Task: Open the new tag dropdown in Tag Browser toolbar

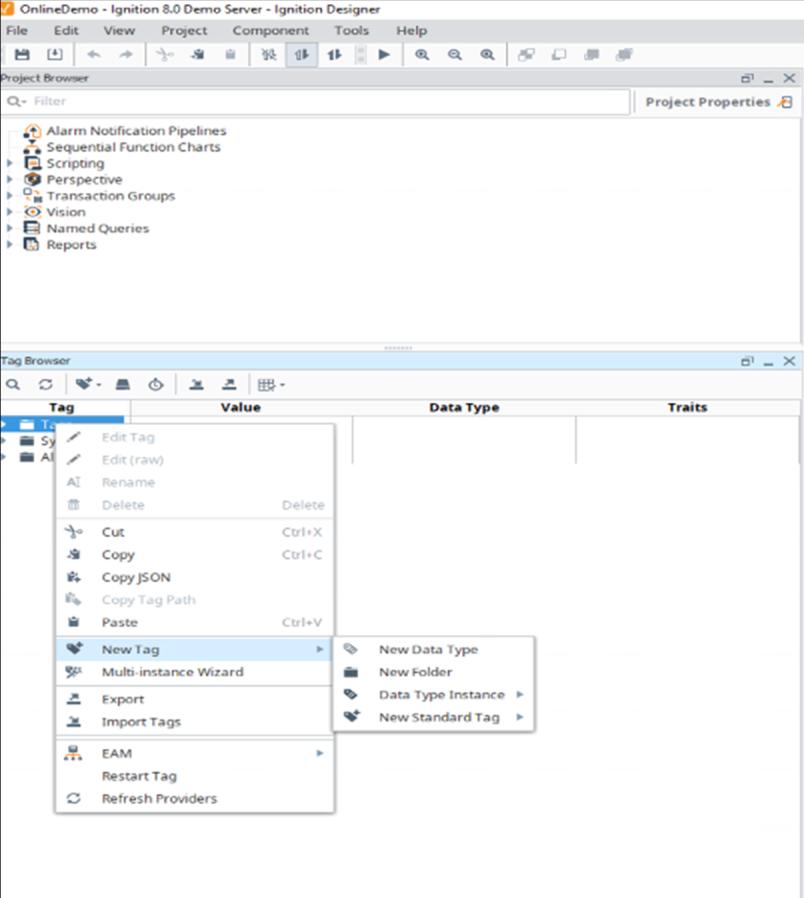Action: 88,384
